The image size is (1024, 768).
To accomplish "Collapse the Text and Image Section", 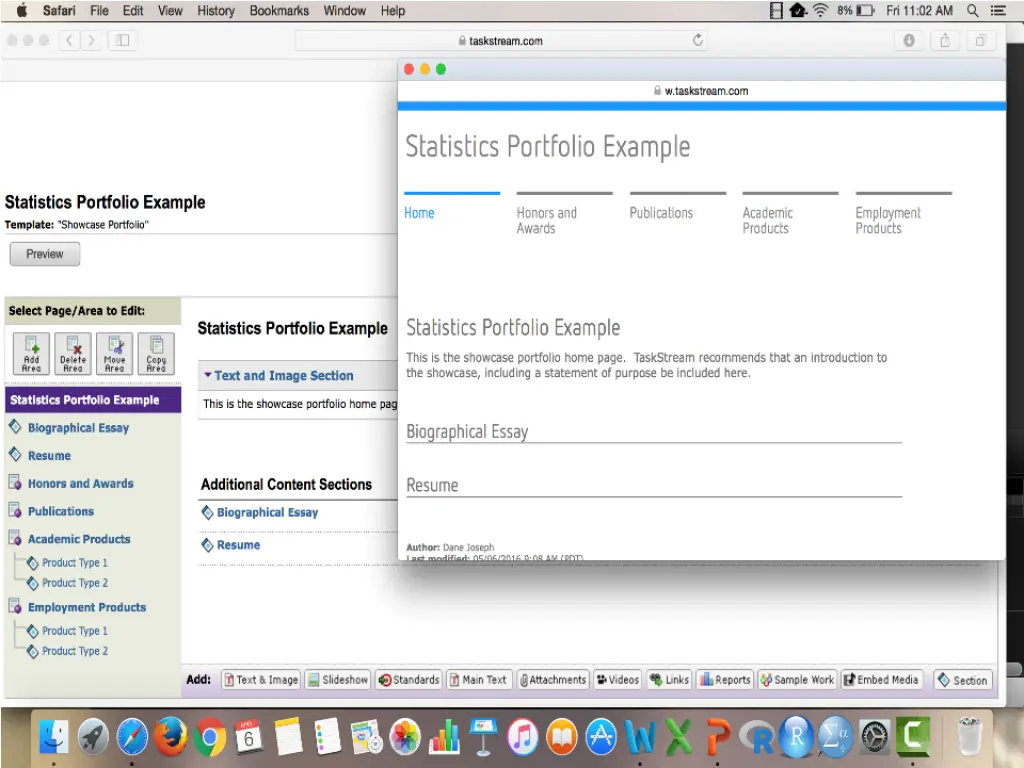I will (x=208, y=375).
